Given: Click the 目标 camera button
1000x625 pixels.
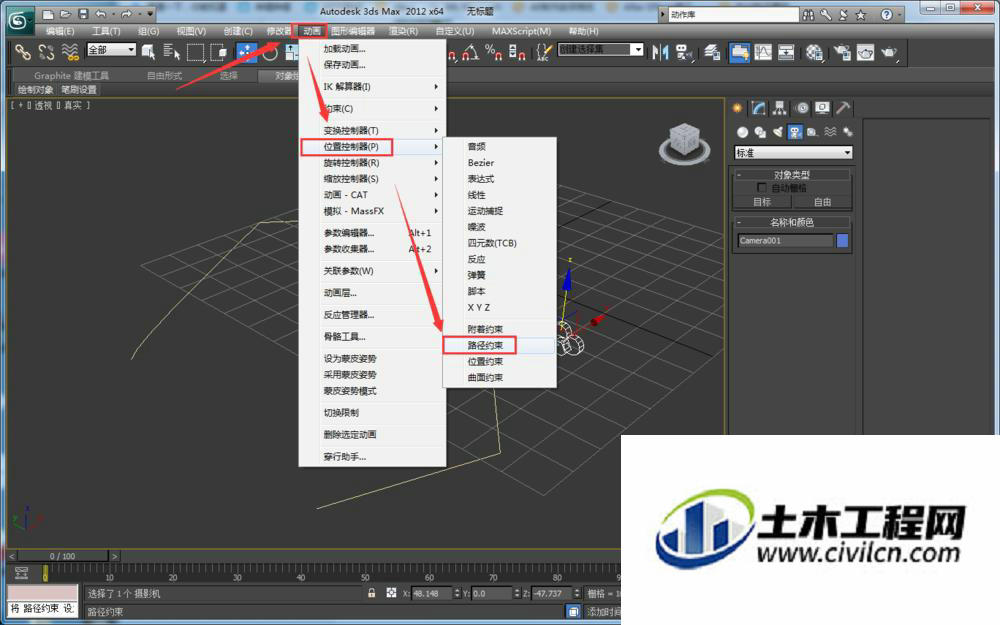Looking at the screenshot, I should (x=762, y=202).
